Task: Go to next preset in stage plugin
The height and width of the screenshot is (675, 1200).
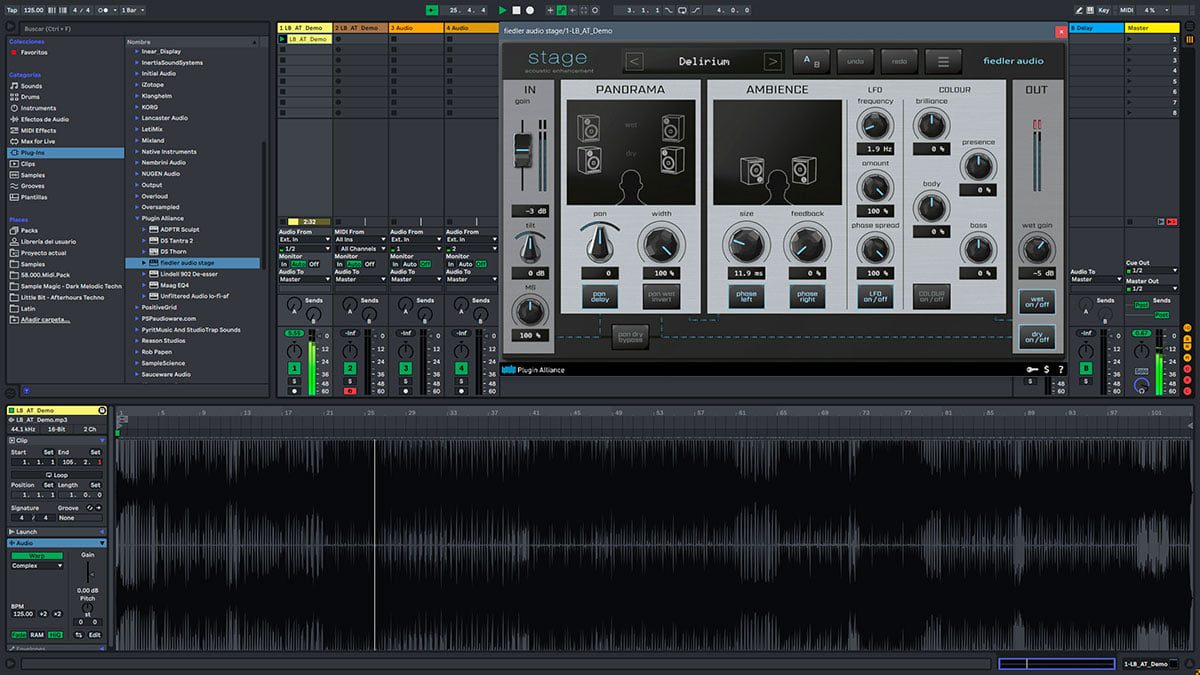Action: 772,62
